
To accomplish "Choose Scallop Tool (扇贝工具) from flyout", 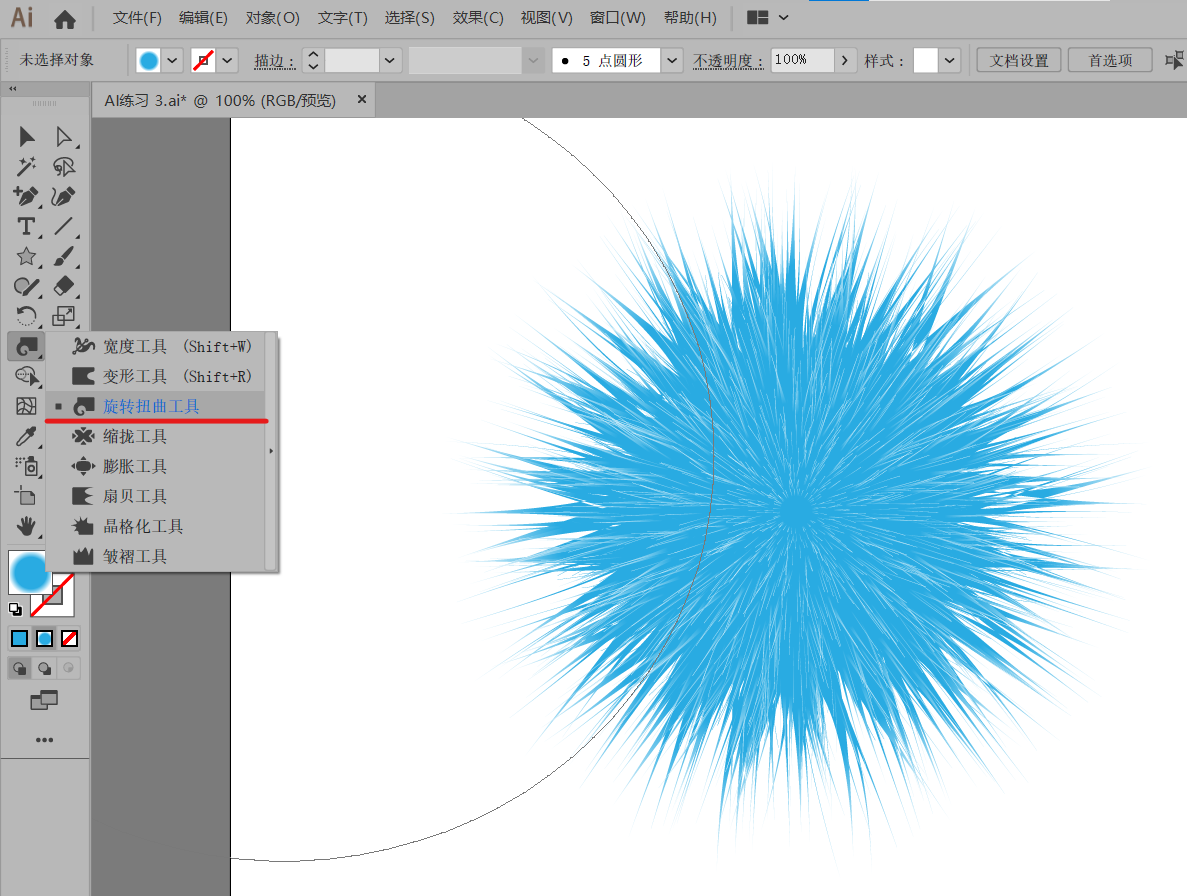I will coord(156,496).
